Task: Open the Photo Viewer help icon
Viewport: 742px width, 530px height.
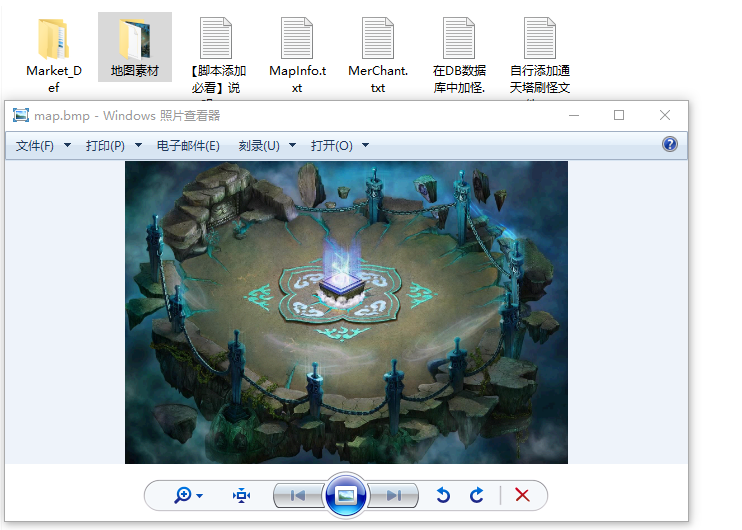Action: (670, 144)
